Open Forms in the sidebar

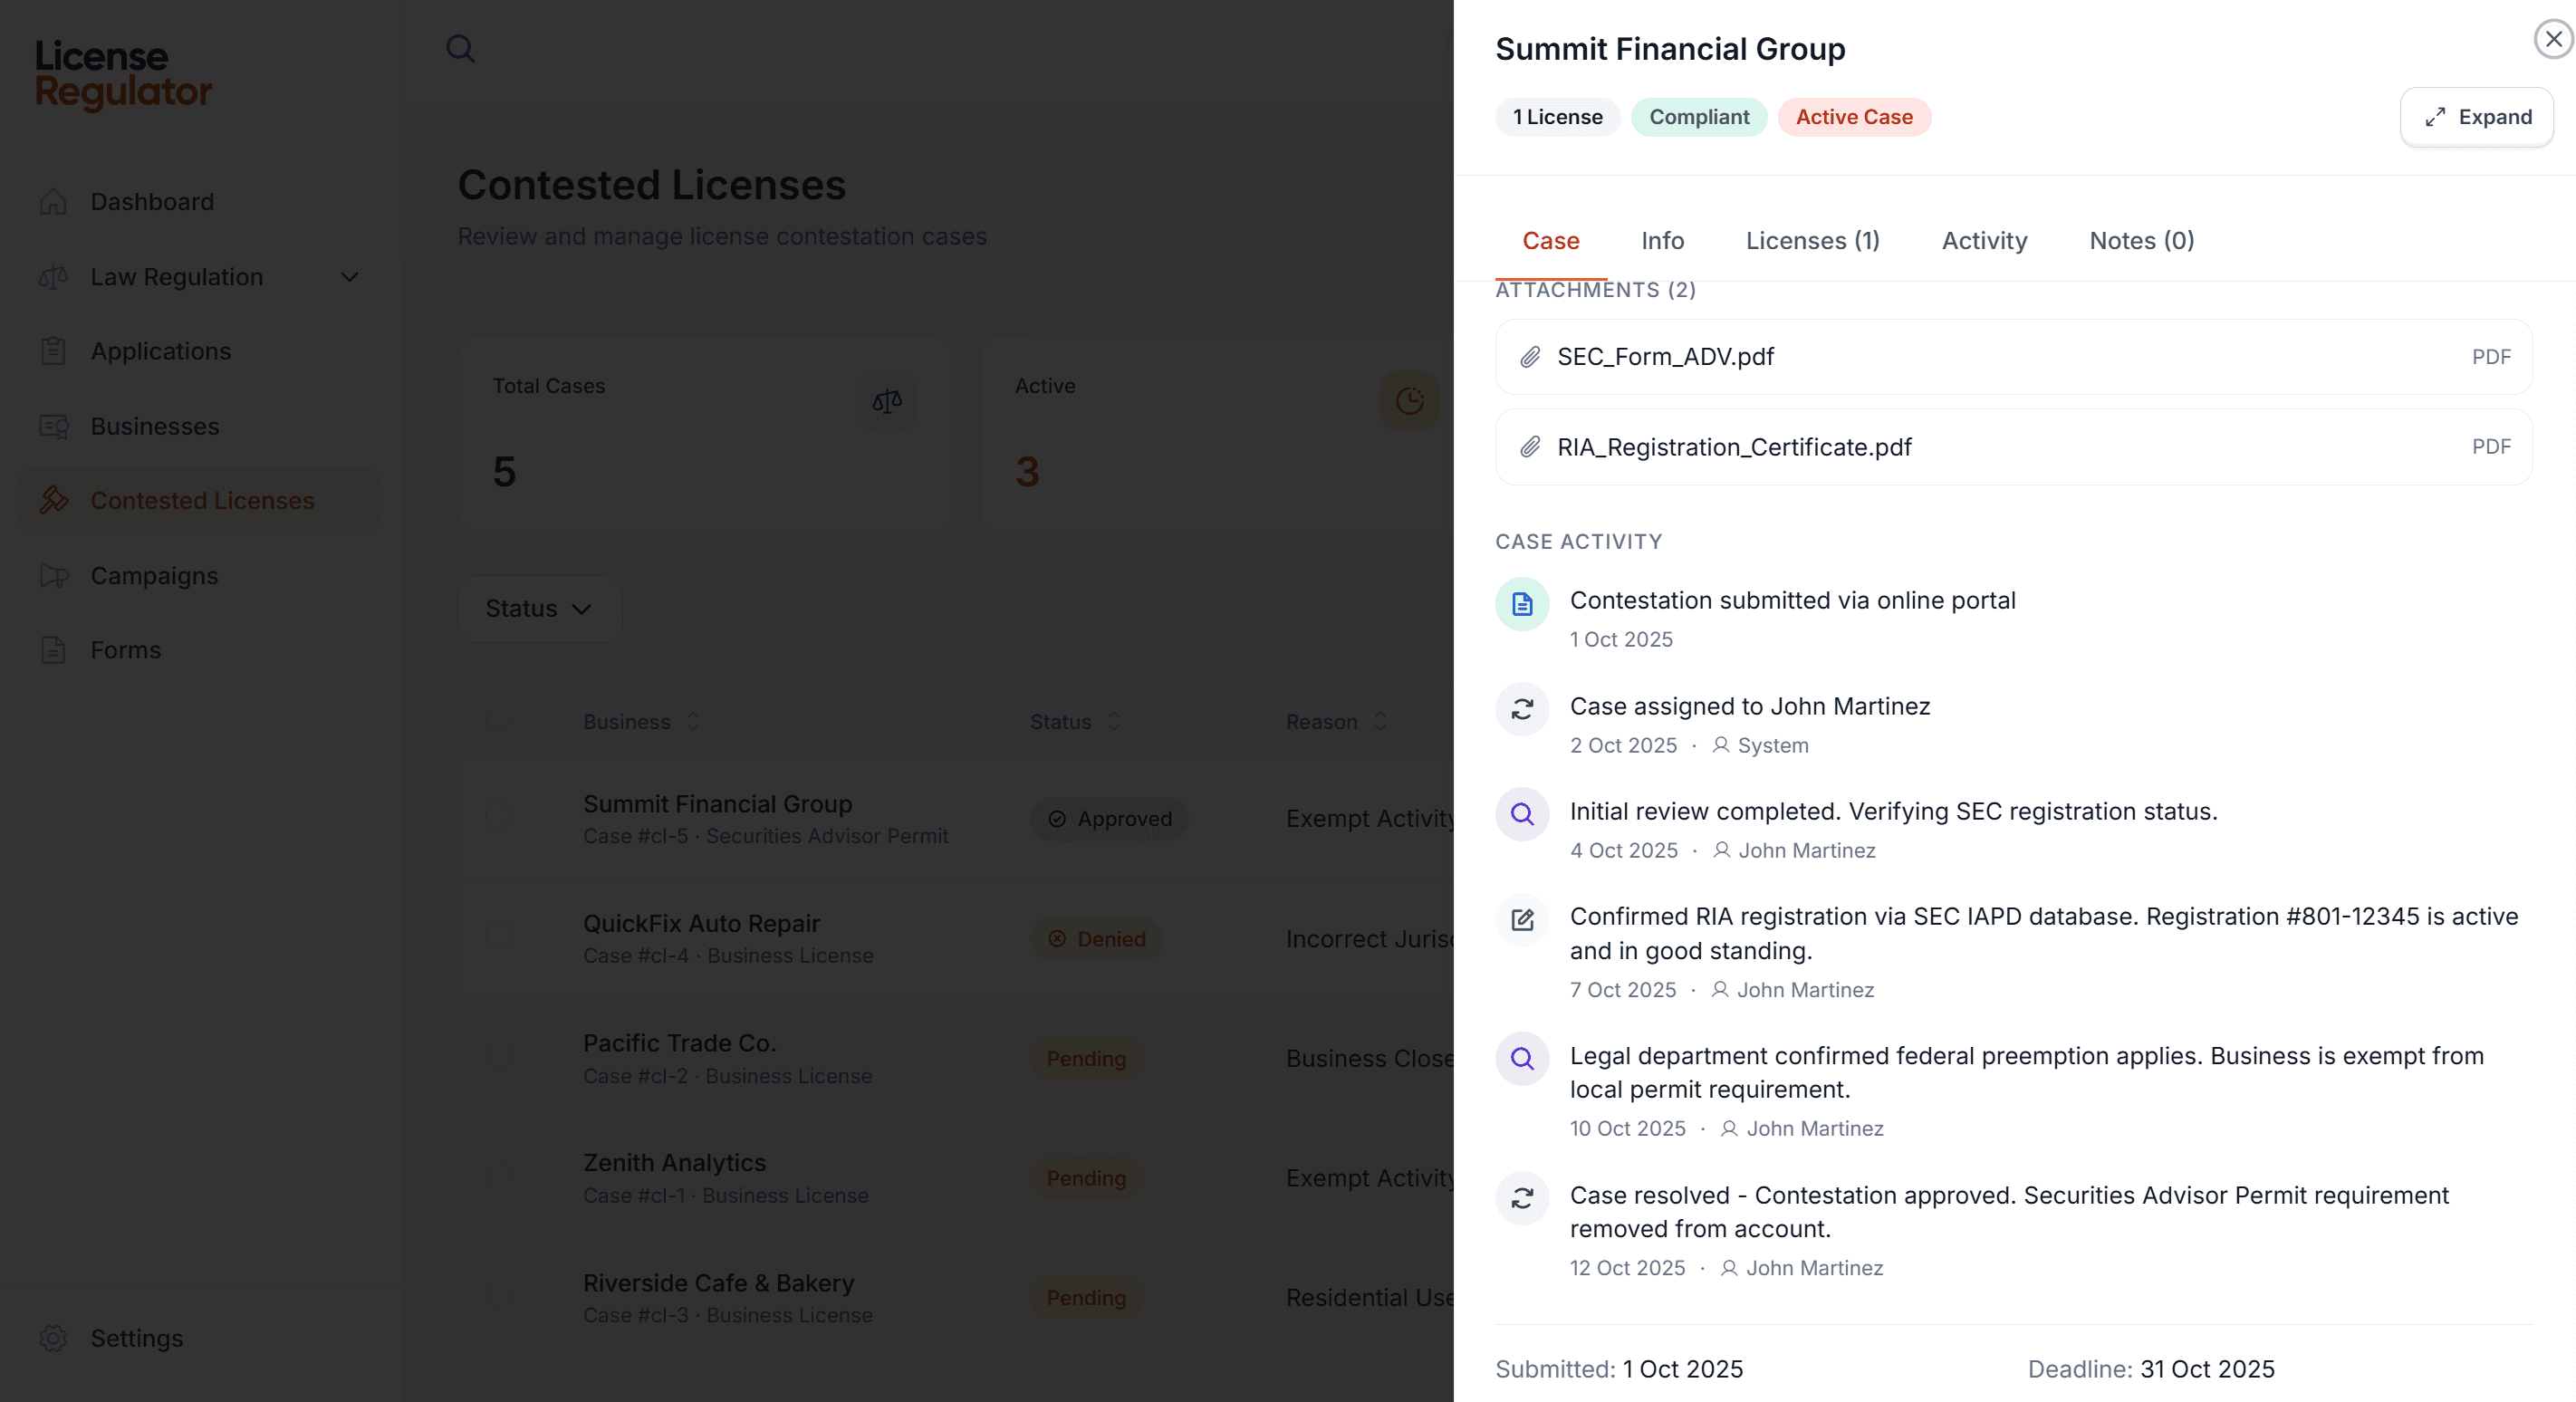200,650
